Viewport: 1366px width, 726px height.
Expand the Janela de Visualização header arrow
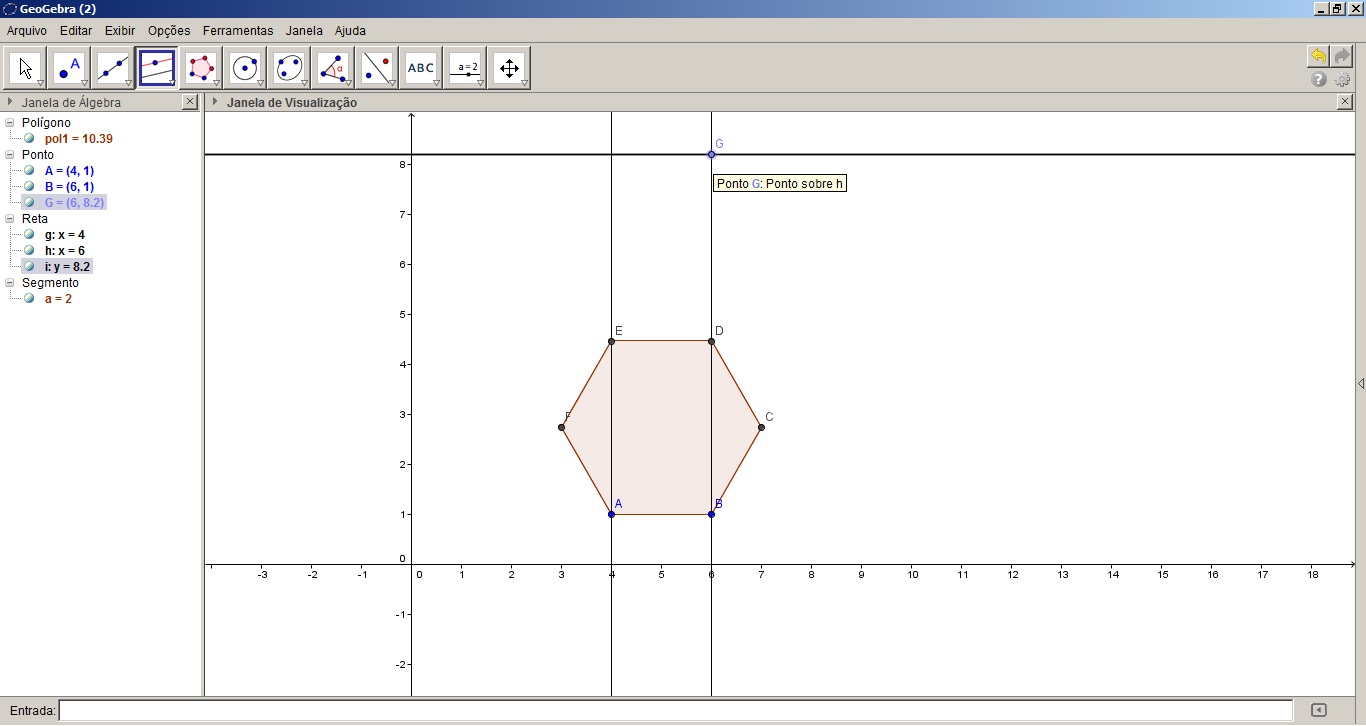click(215, 102)
